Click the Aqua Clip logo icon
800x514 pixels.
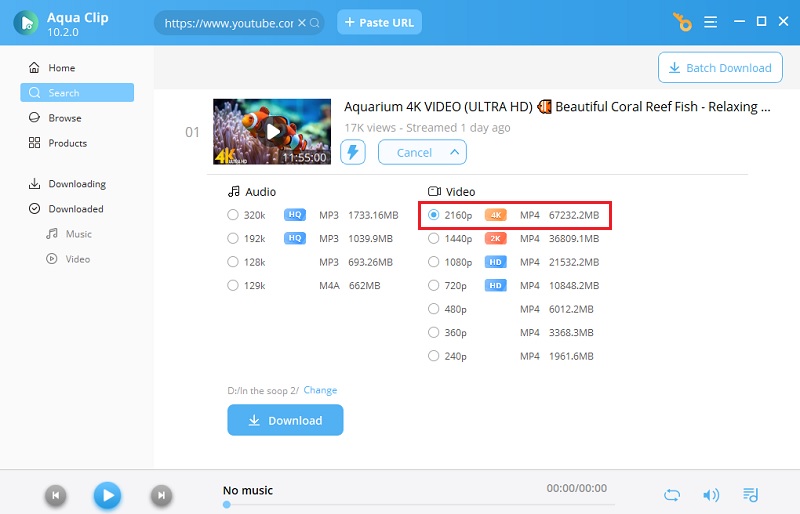pos(26,23)
